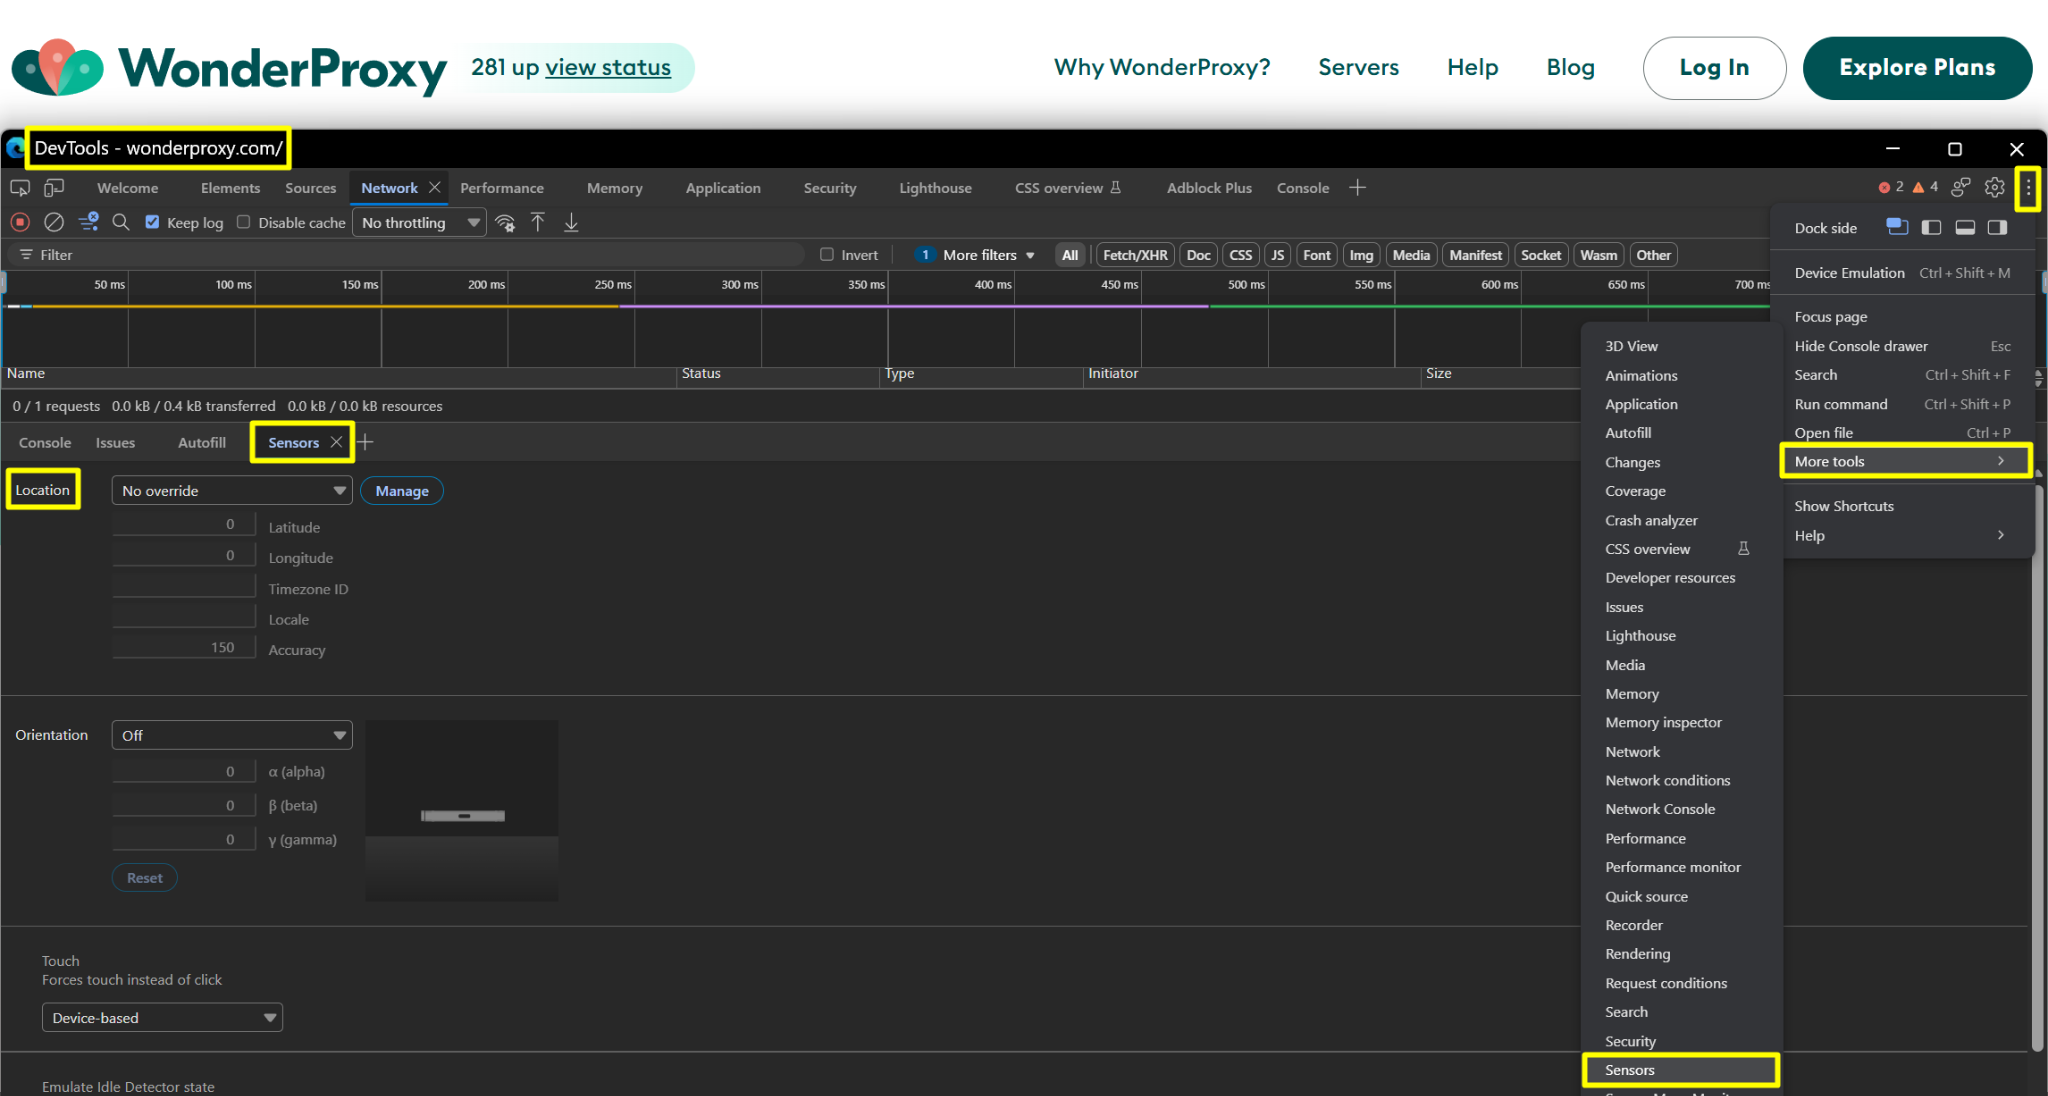Clear network log icon

(x=54, y=222)
